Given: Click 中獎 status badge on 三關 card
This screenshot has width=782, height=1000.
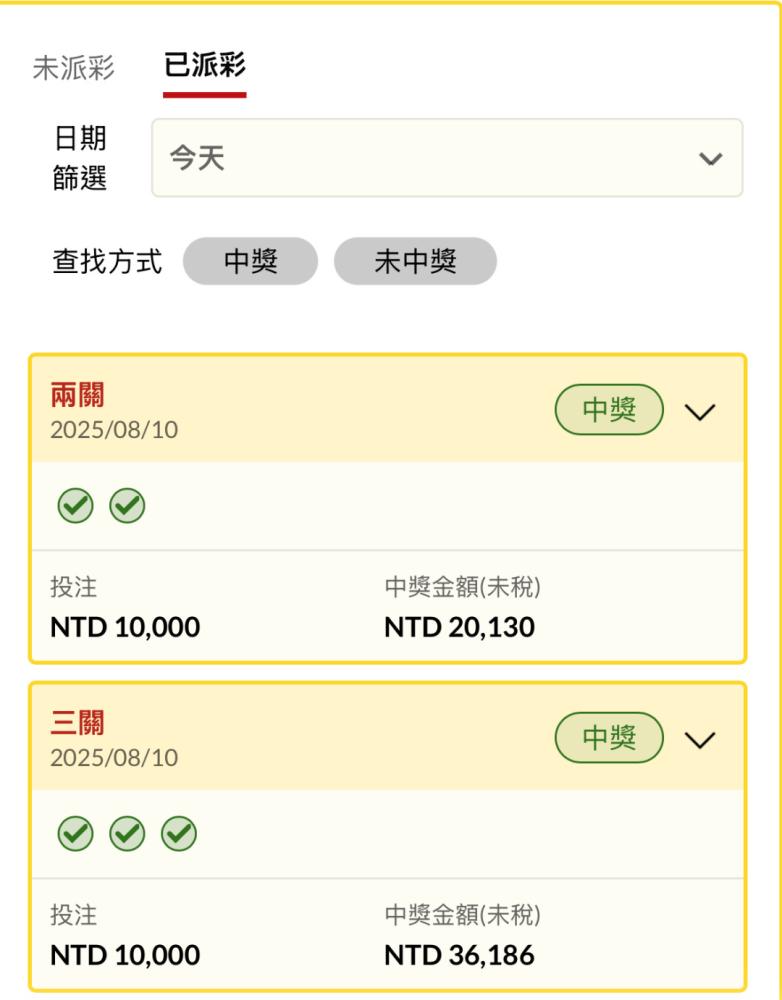Looking at the screenshot, I should coord(609,737).
